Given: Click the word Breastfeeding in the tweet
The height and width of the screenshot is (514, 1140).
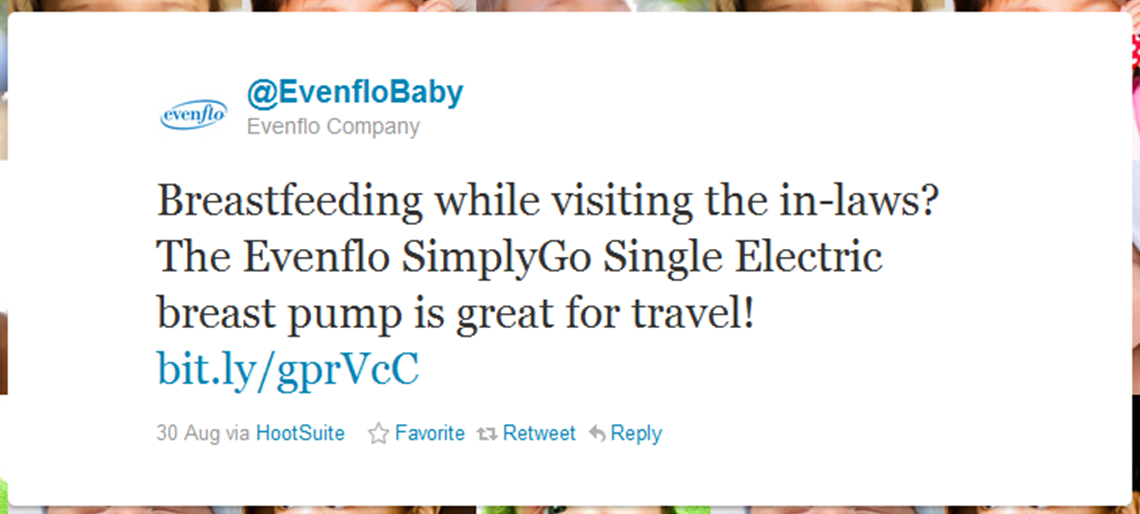Looking at the screenshot, I should click(290, 203).
